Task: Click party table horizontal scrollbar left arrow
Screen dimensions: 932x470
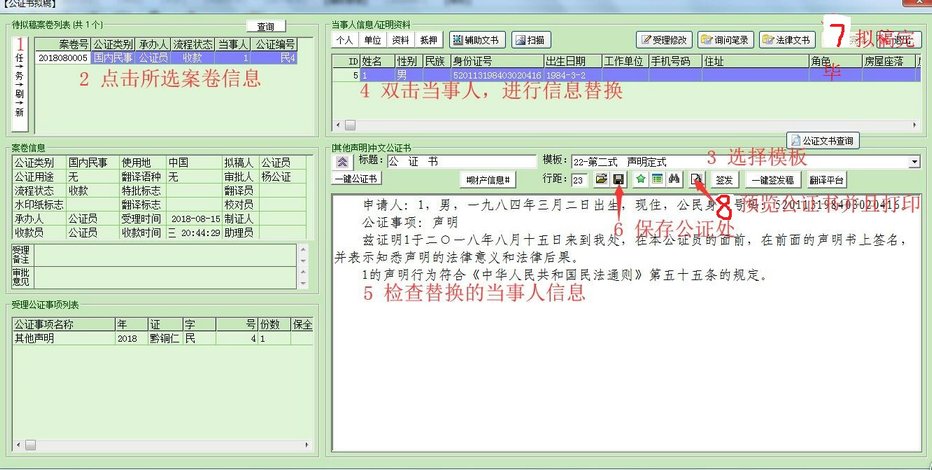Action: tap(339, 125)
